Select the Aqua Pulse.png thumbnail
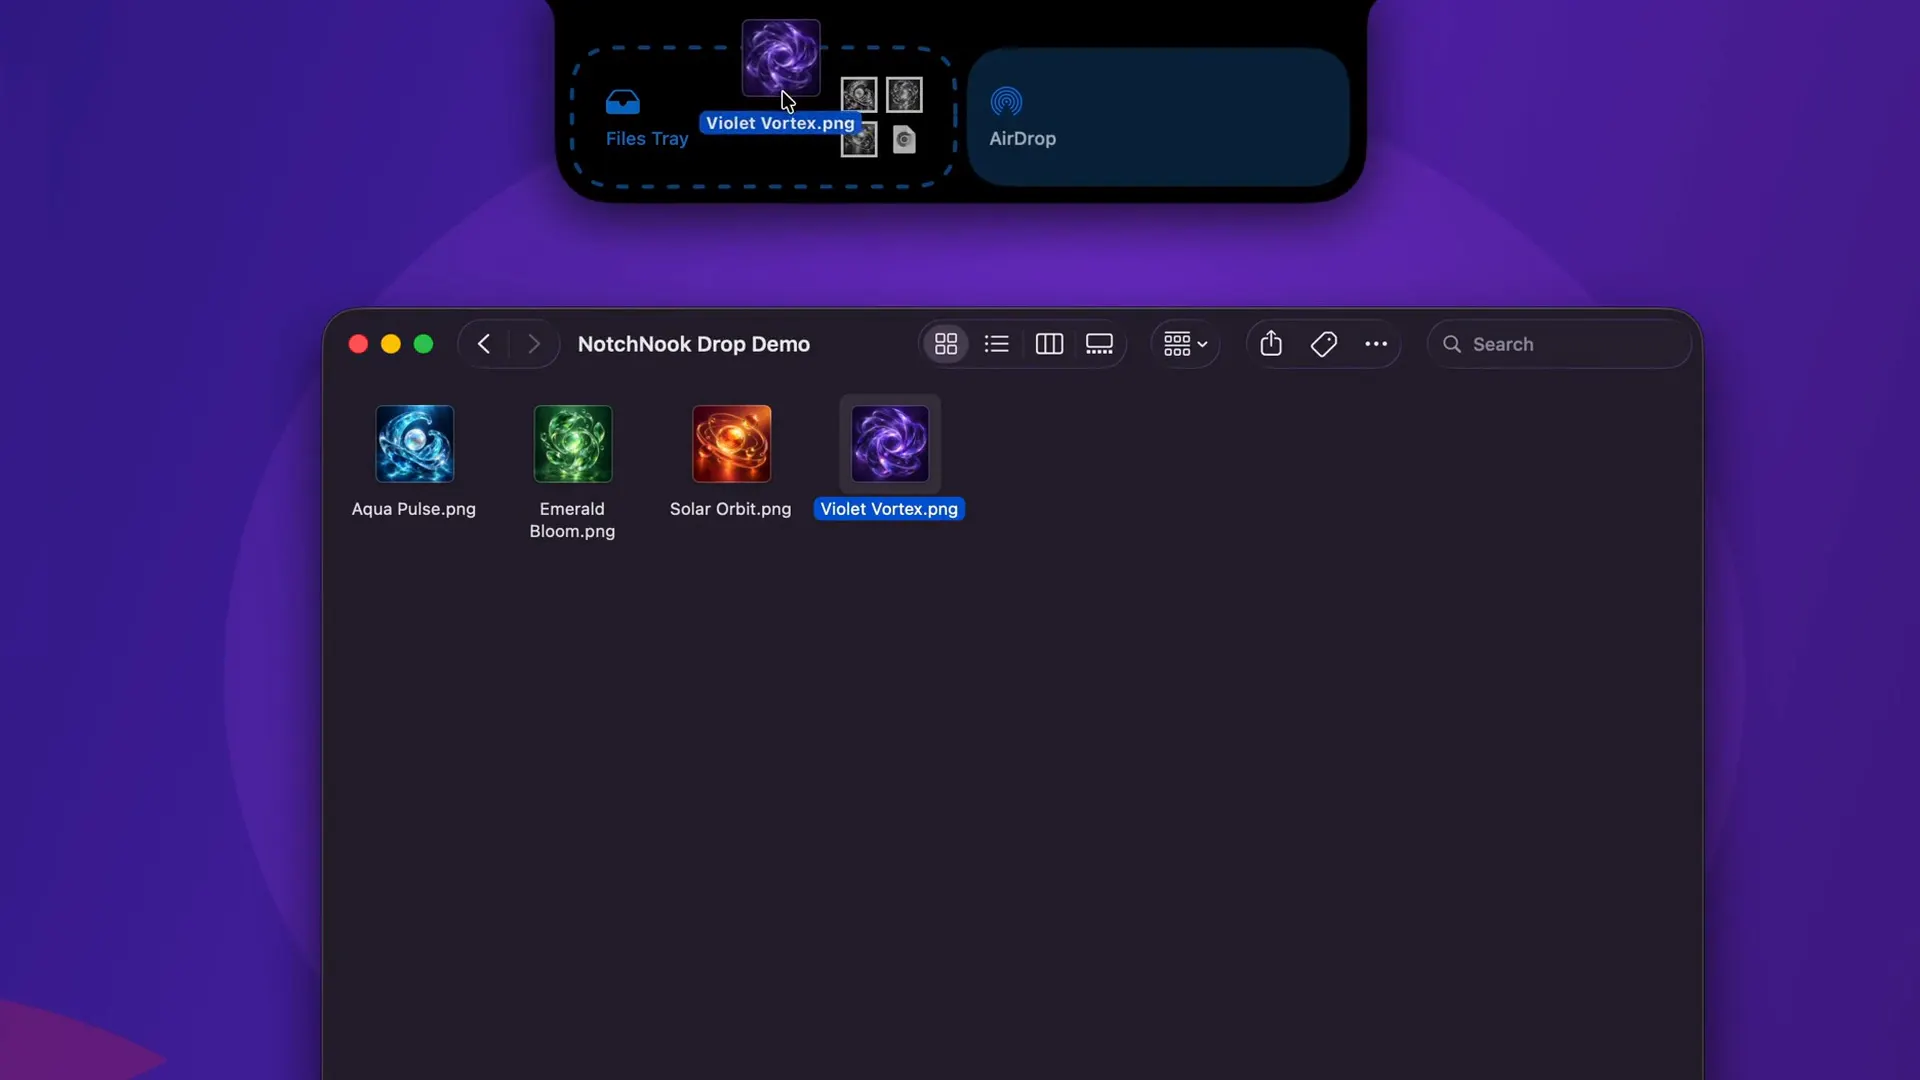 pos(415,443)
